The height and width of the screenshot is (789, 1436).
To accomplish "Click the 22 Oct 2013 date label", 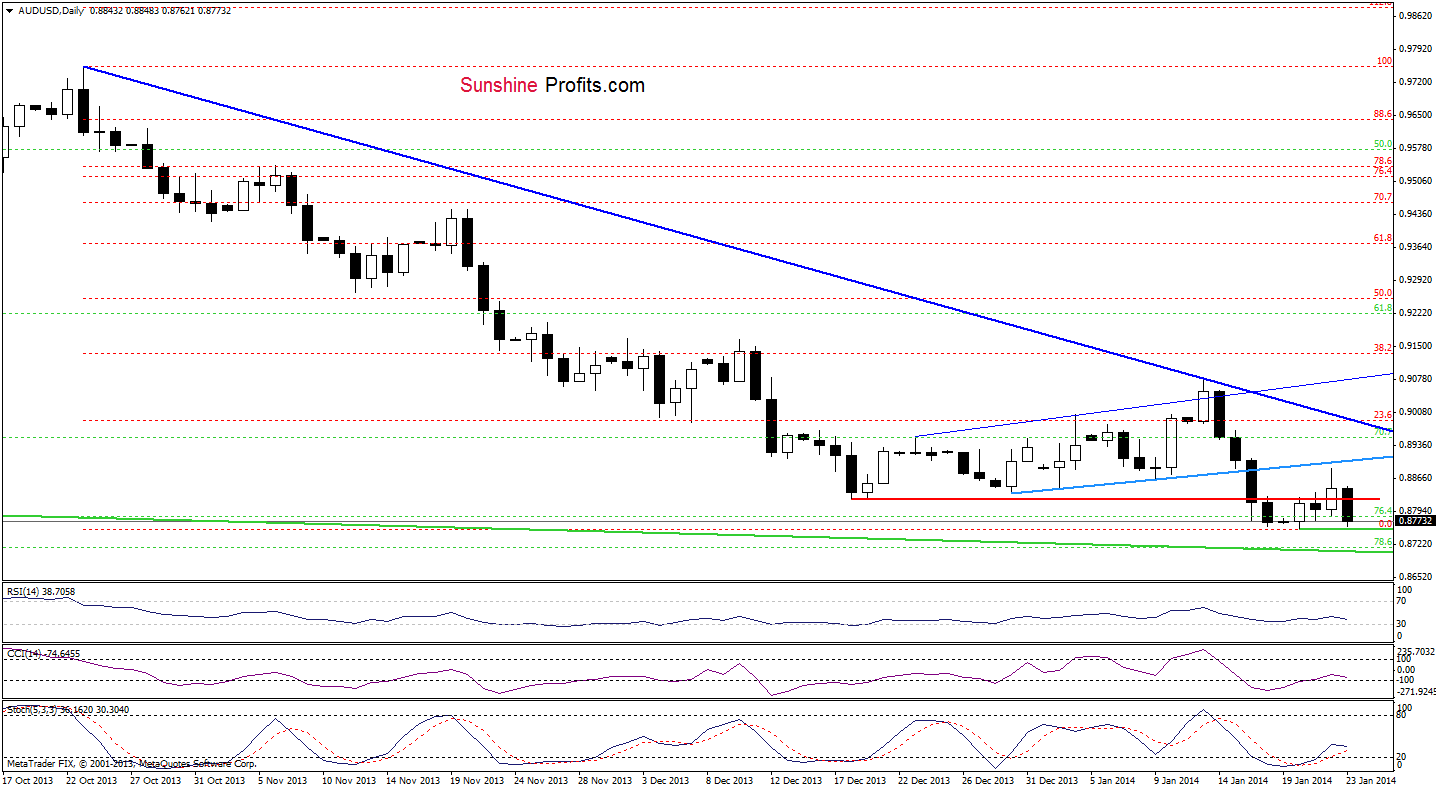I will click(x=94, y=780).
